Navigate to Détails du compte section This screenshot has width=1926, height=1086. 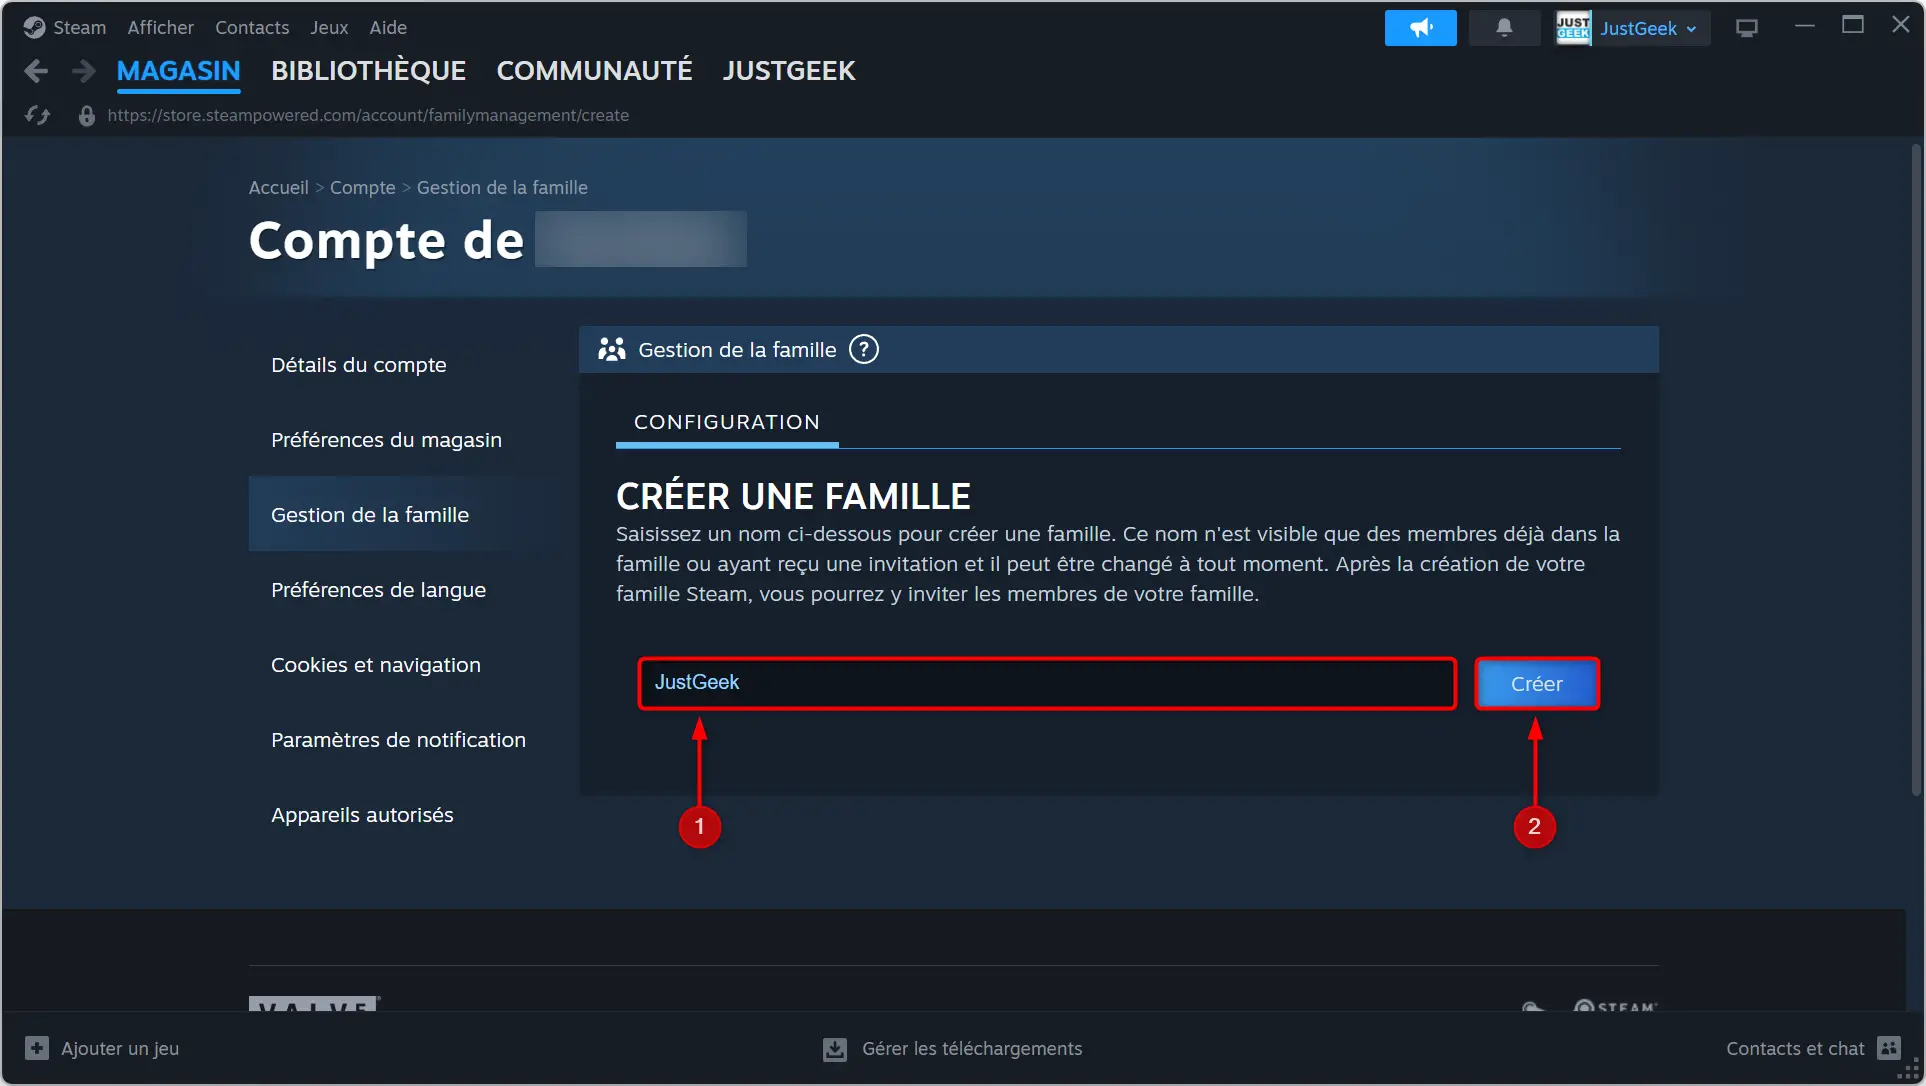(x=358, y=364)
